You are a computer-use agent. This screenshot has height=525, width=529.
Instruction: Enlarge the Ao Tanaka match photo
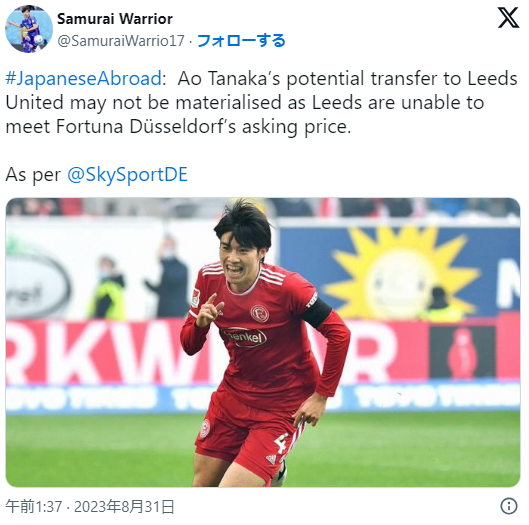(263, 342)
